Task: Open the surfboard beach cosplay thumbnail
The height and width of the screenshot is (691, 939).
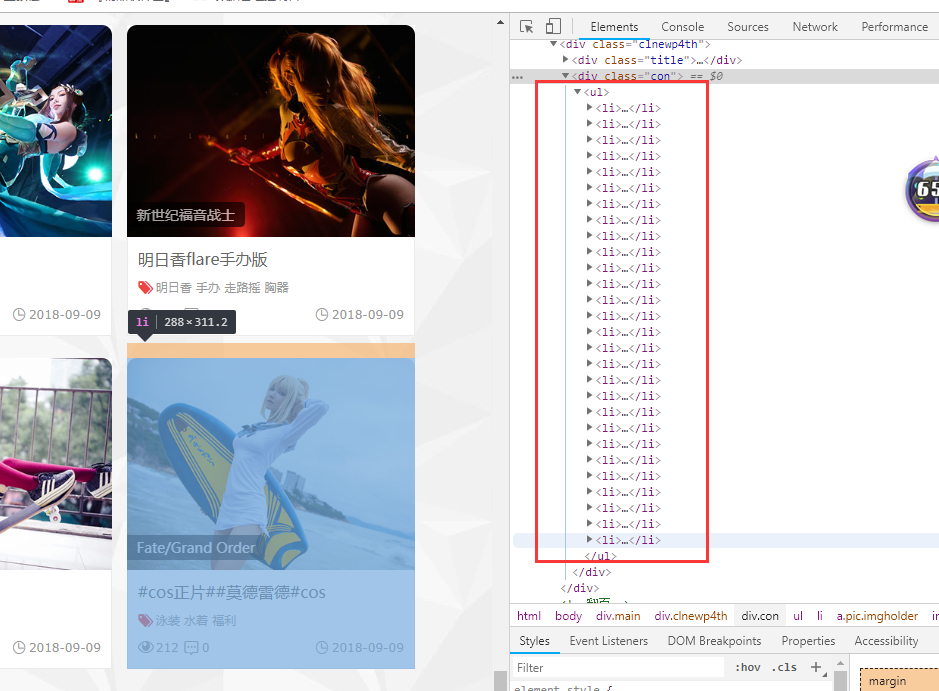Action: 271,463
